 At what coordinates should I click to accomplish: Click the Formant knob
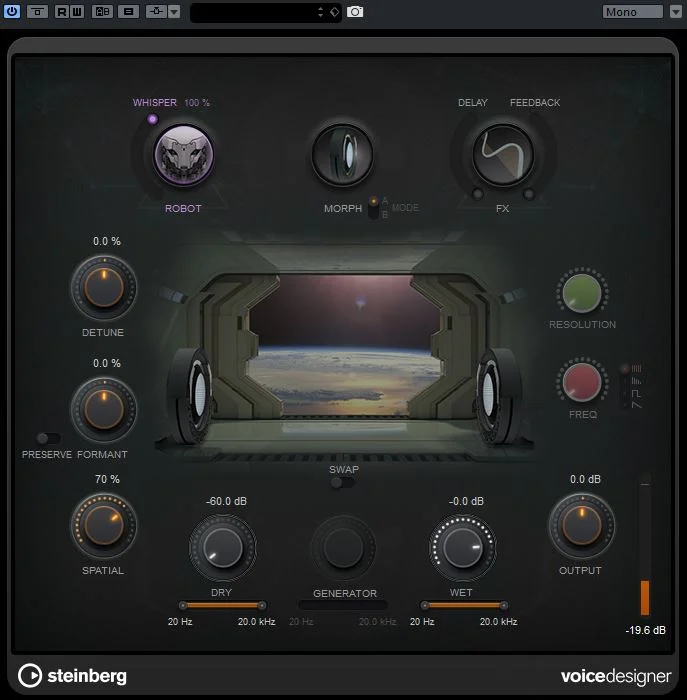tap(104, 409)
